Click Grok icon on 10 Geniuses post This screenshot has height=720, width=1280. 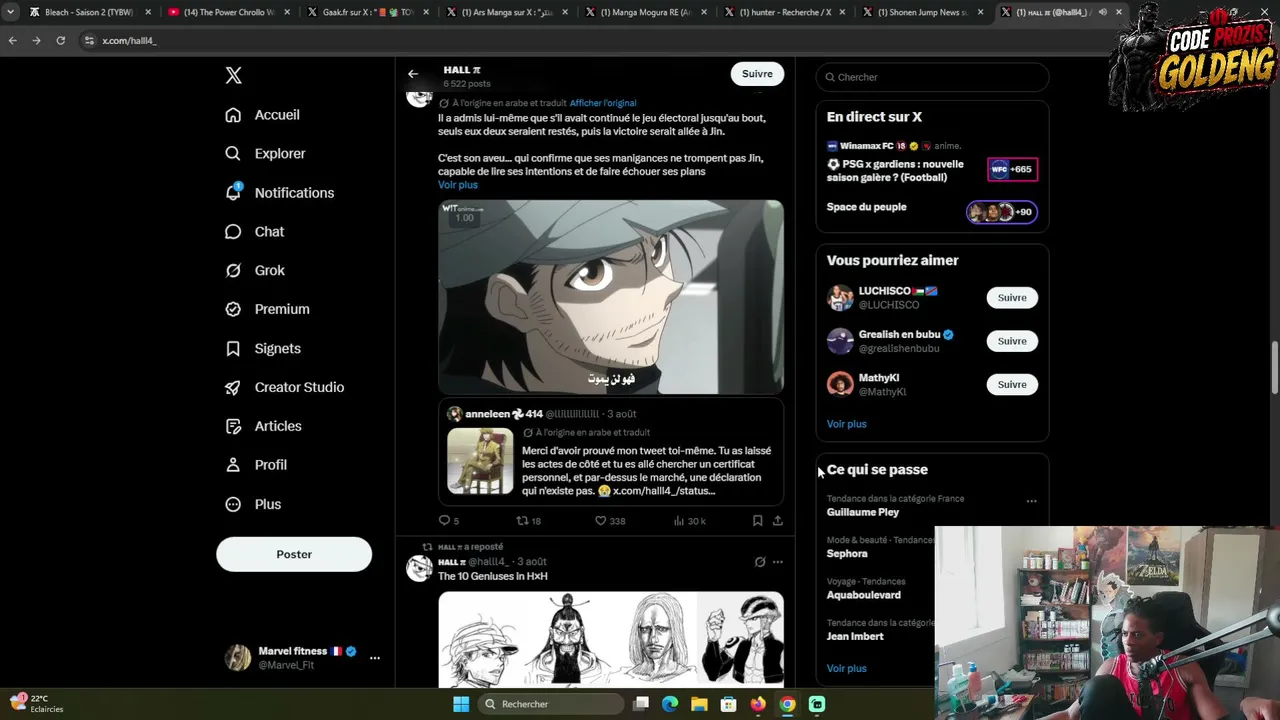pos(760,562)
